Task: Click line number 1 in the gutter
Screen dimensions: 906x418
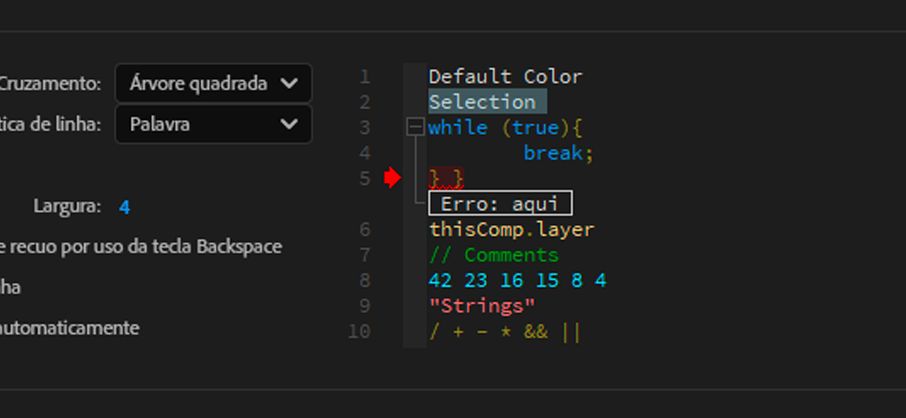Action: (364, 77)
